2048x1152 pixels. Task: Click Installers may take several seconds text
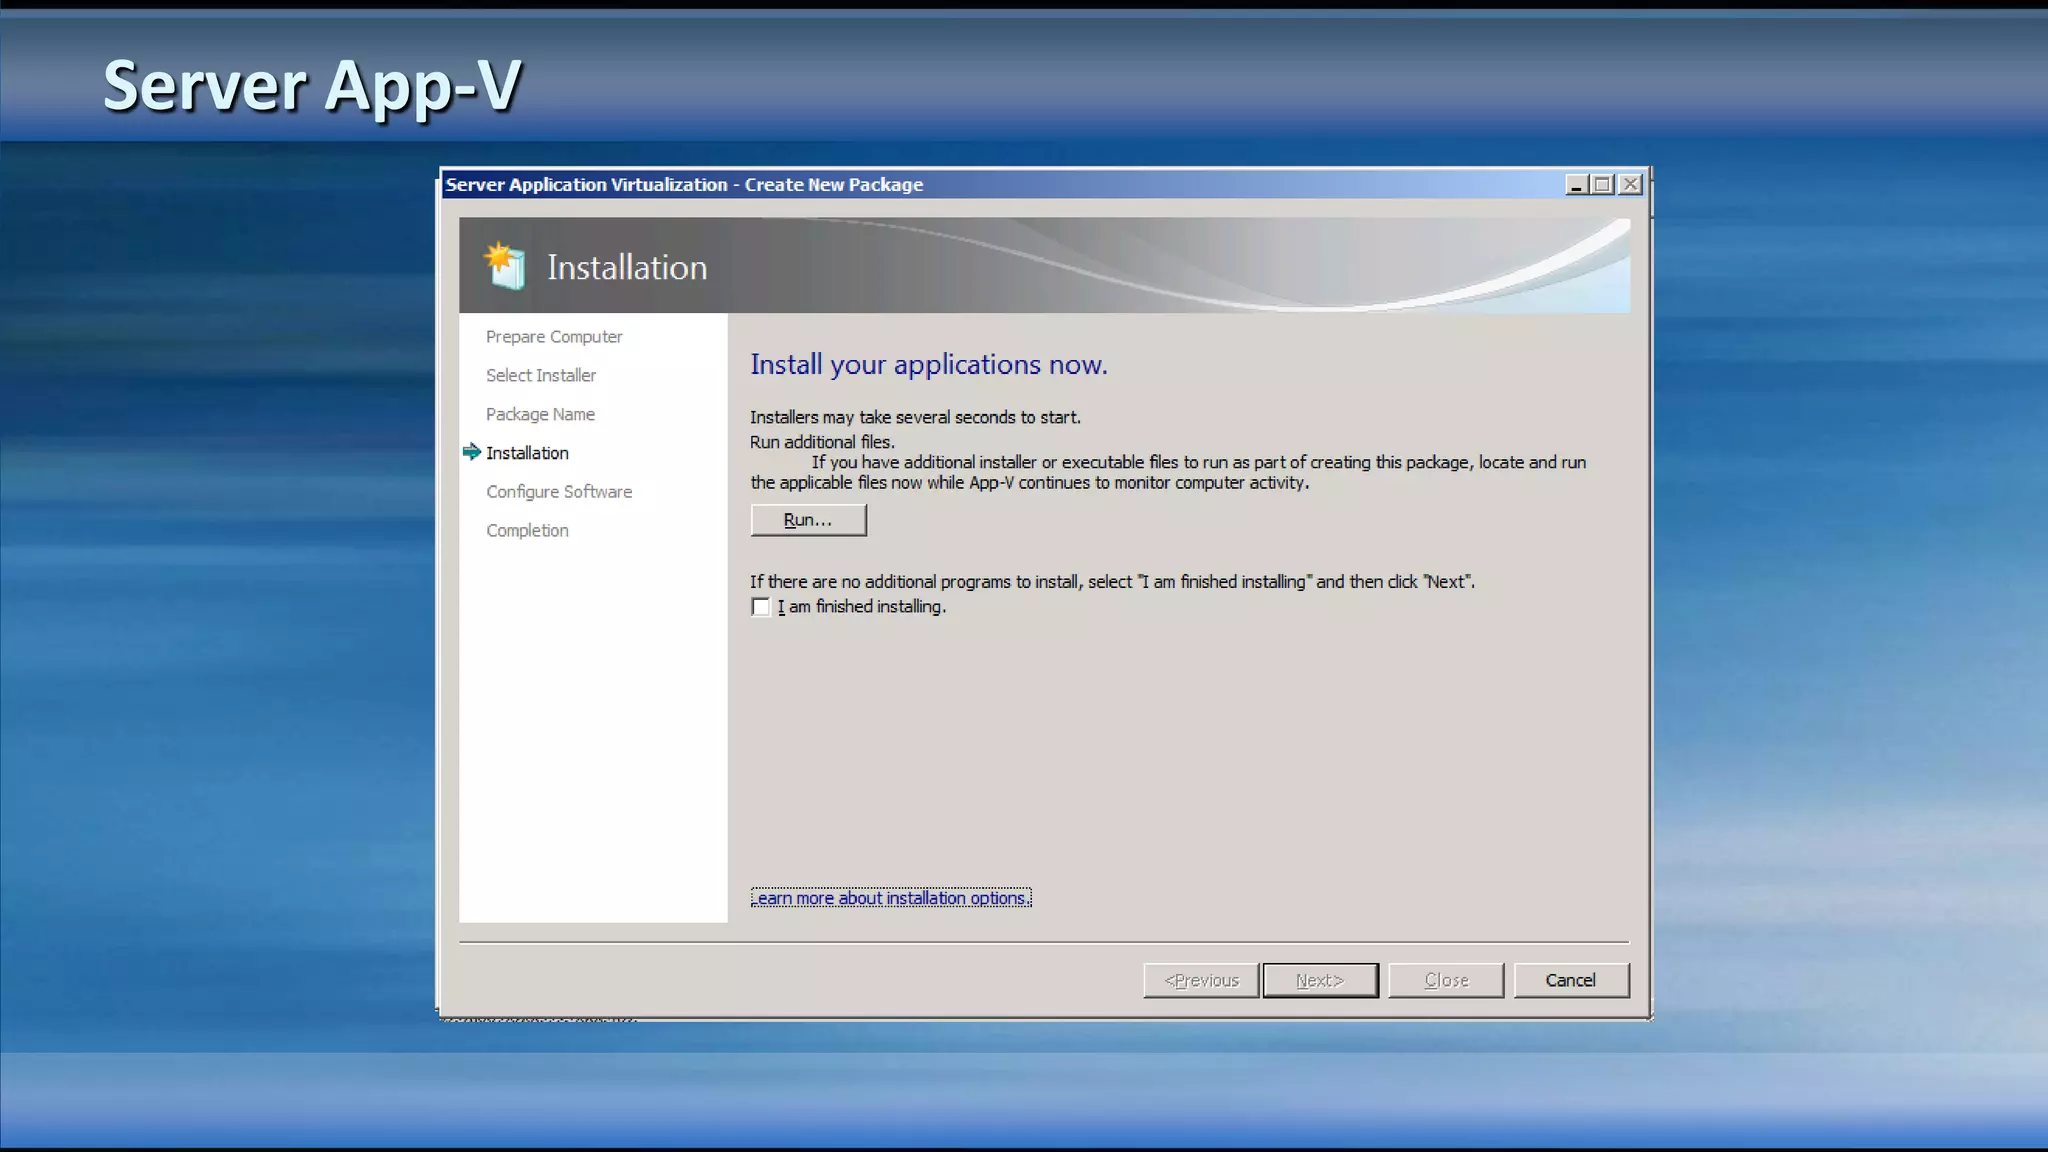(915, 417)
